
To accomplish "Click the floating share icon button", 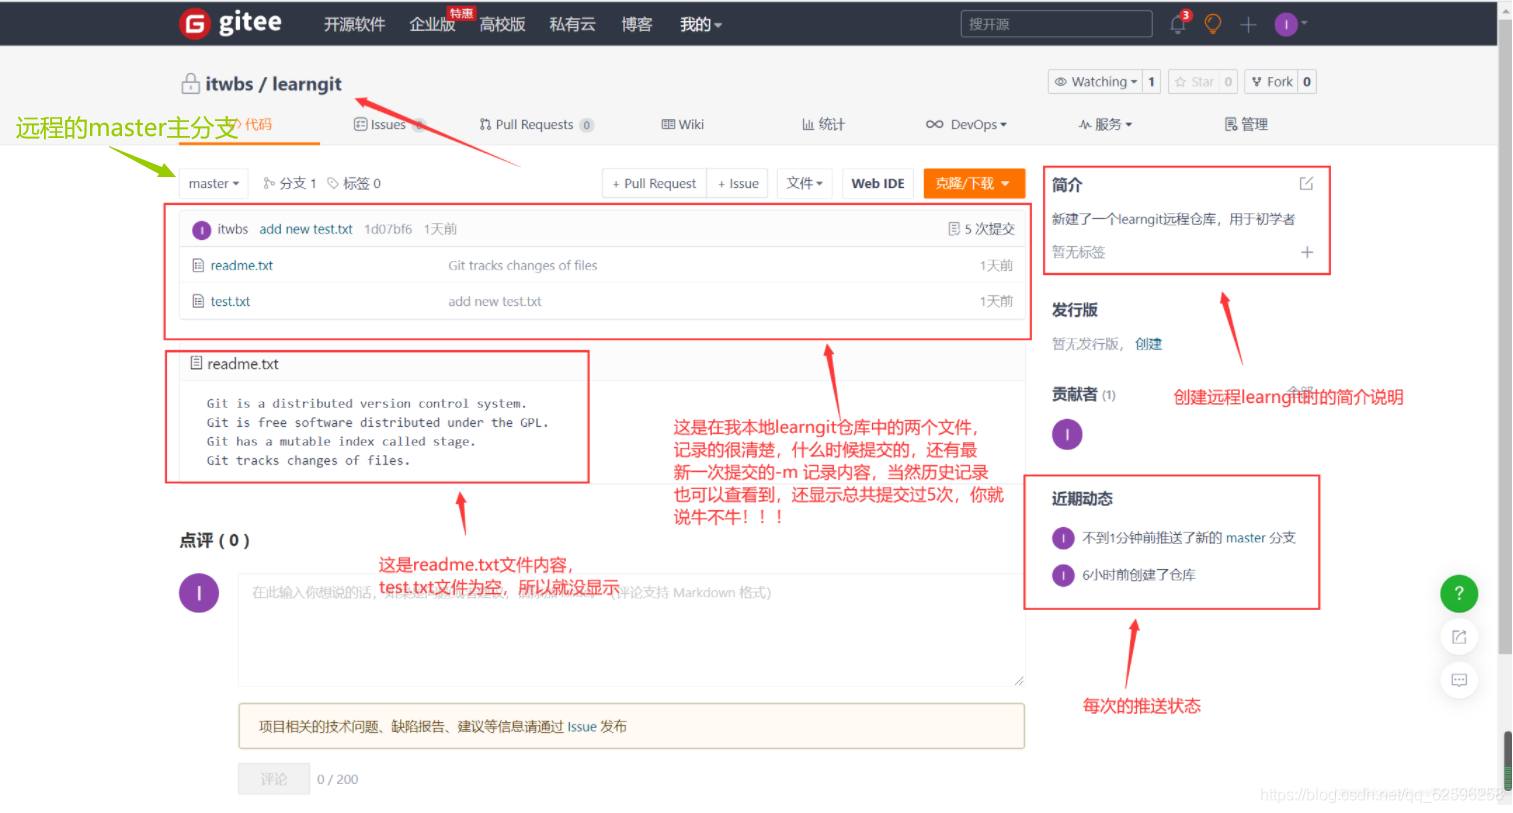I will (x=1459, y=637).
